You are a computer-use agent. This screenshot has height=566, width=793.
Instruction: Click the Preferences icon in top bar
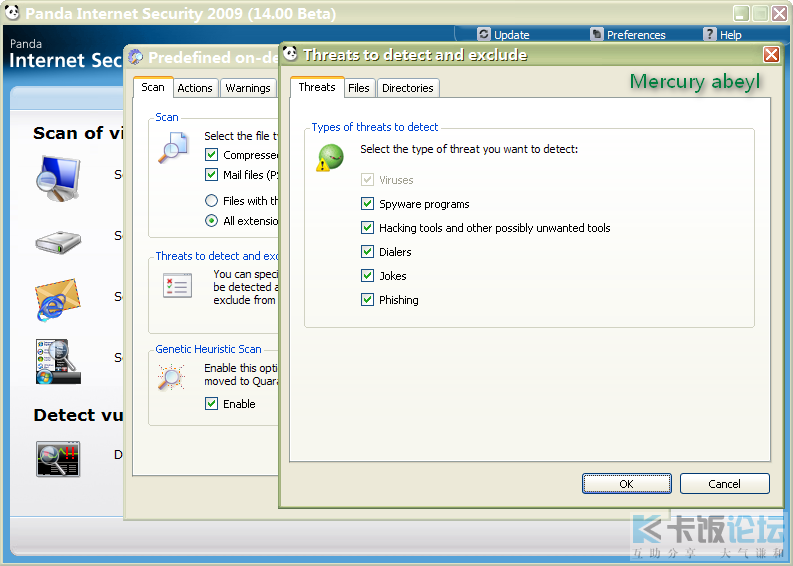597,34
